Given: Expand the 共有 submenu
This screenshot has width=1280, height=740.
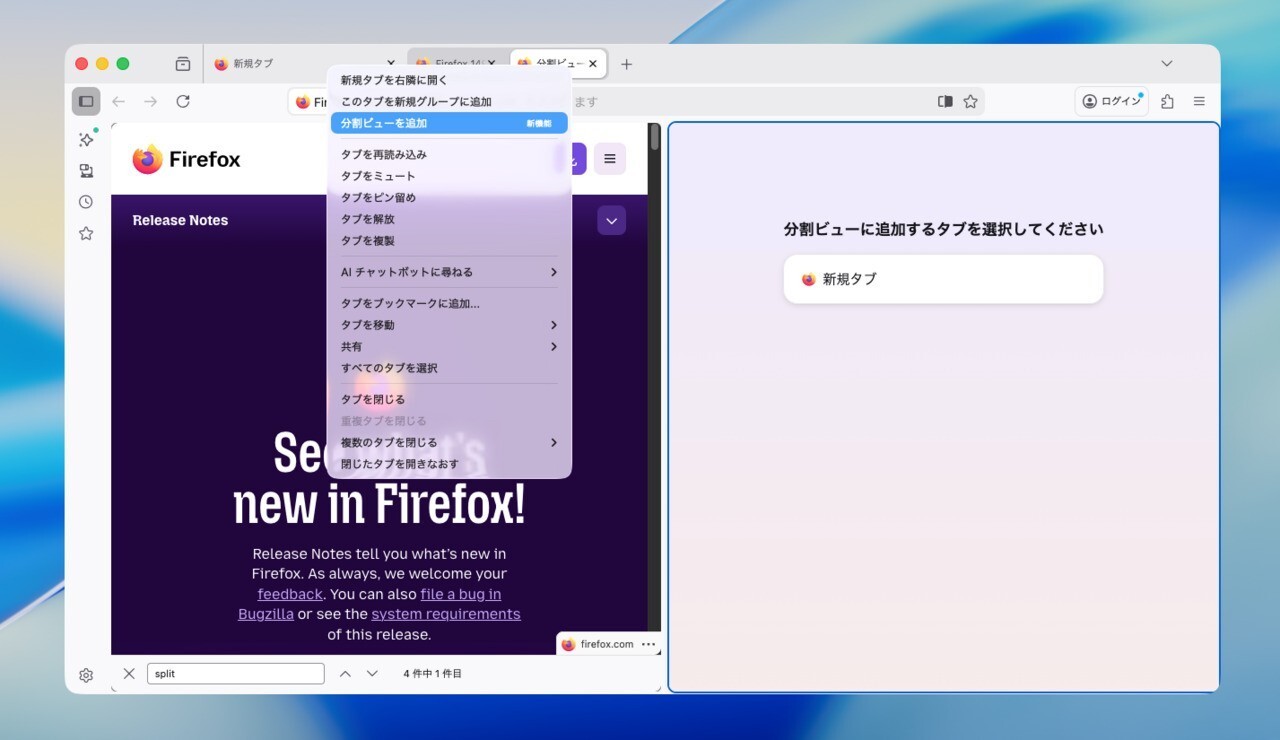Looking at the screenshot, I should (x=449, y=347).
